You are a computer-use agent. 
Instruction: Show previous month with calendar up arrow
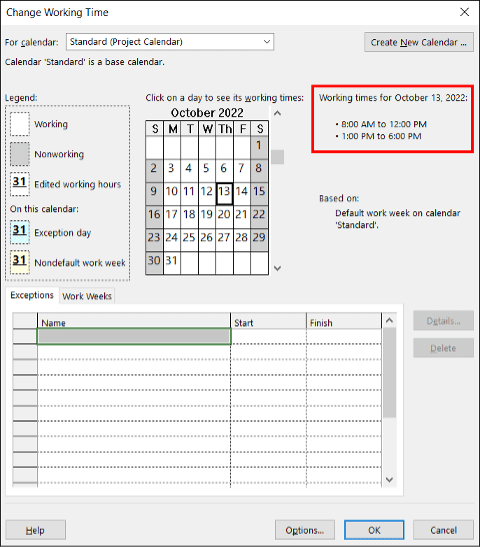click(x=277, y=113)
